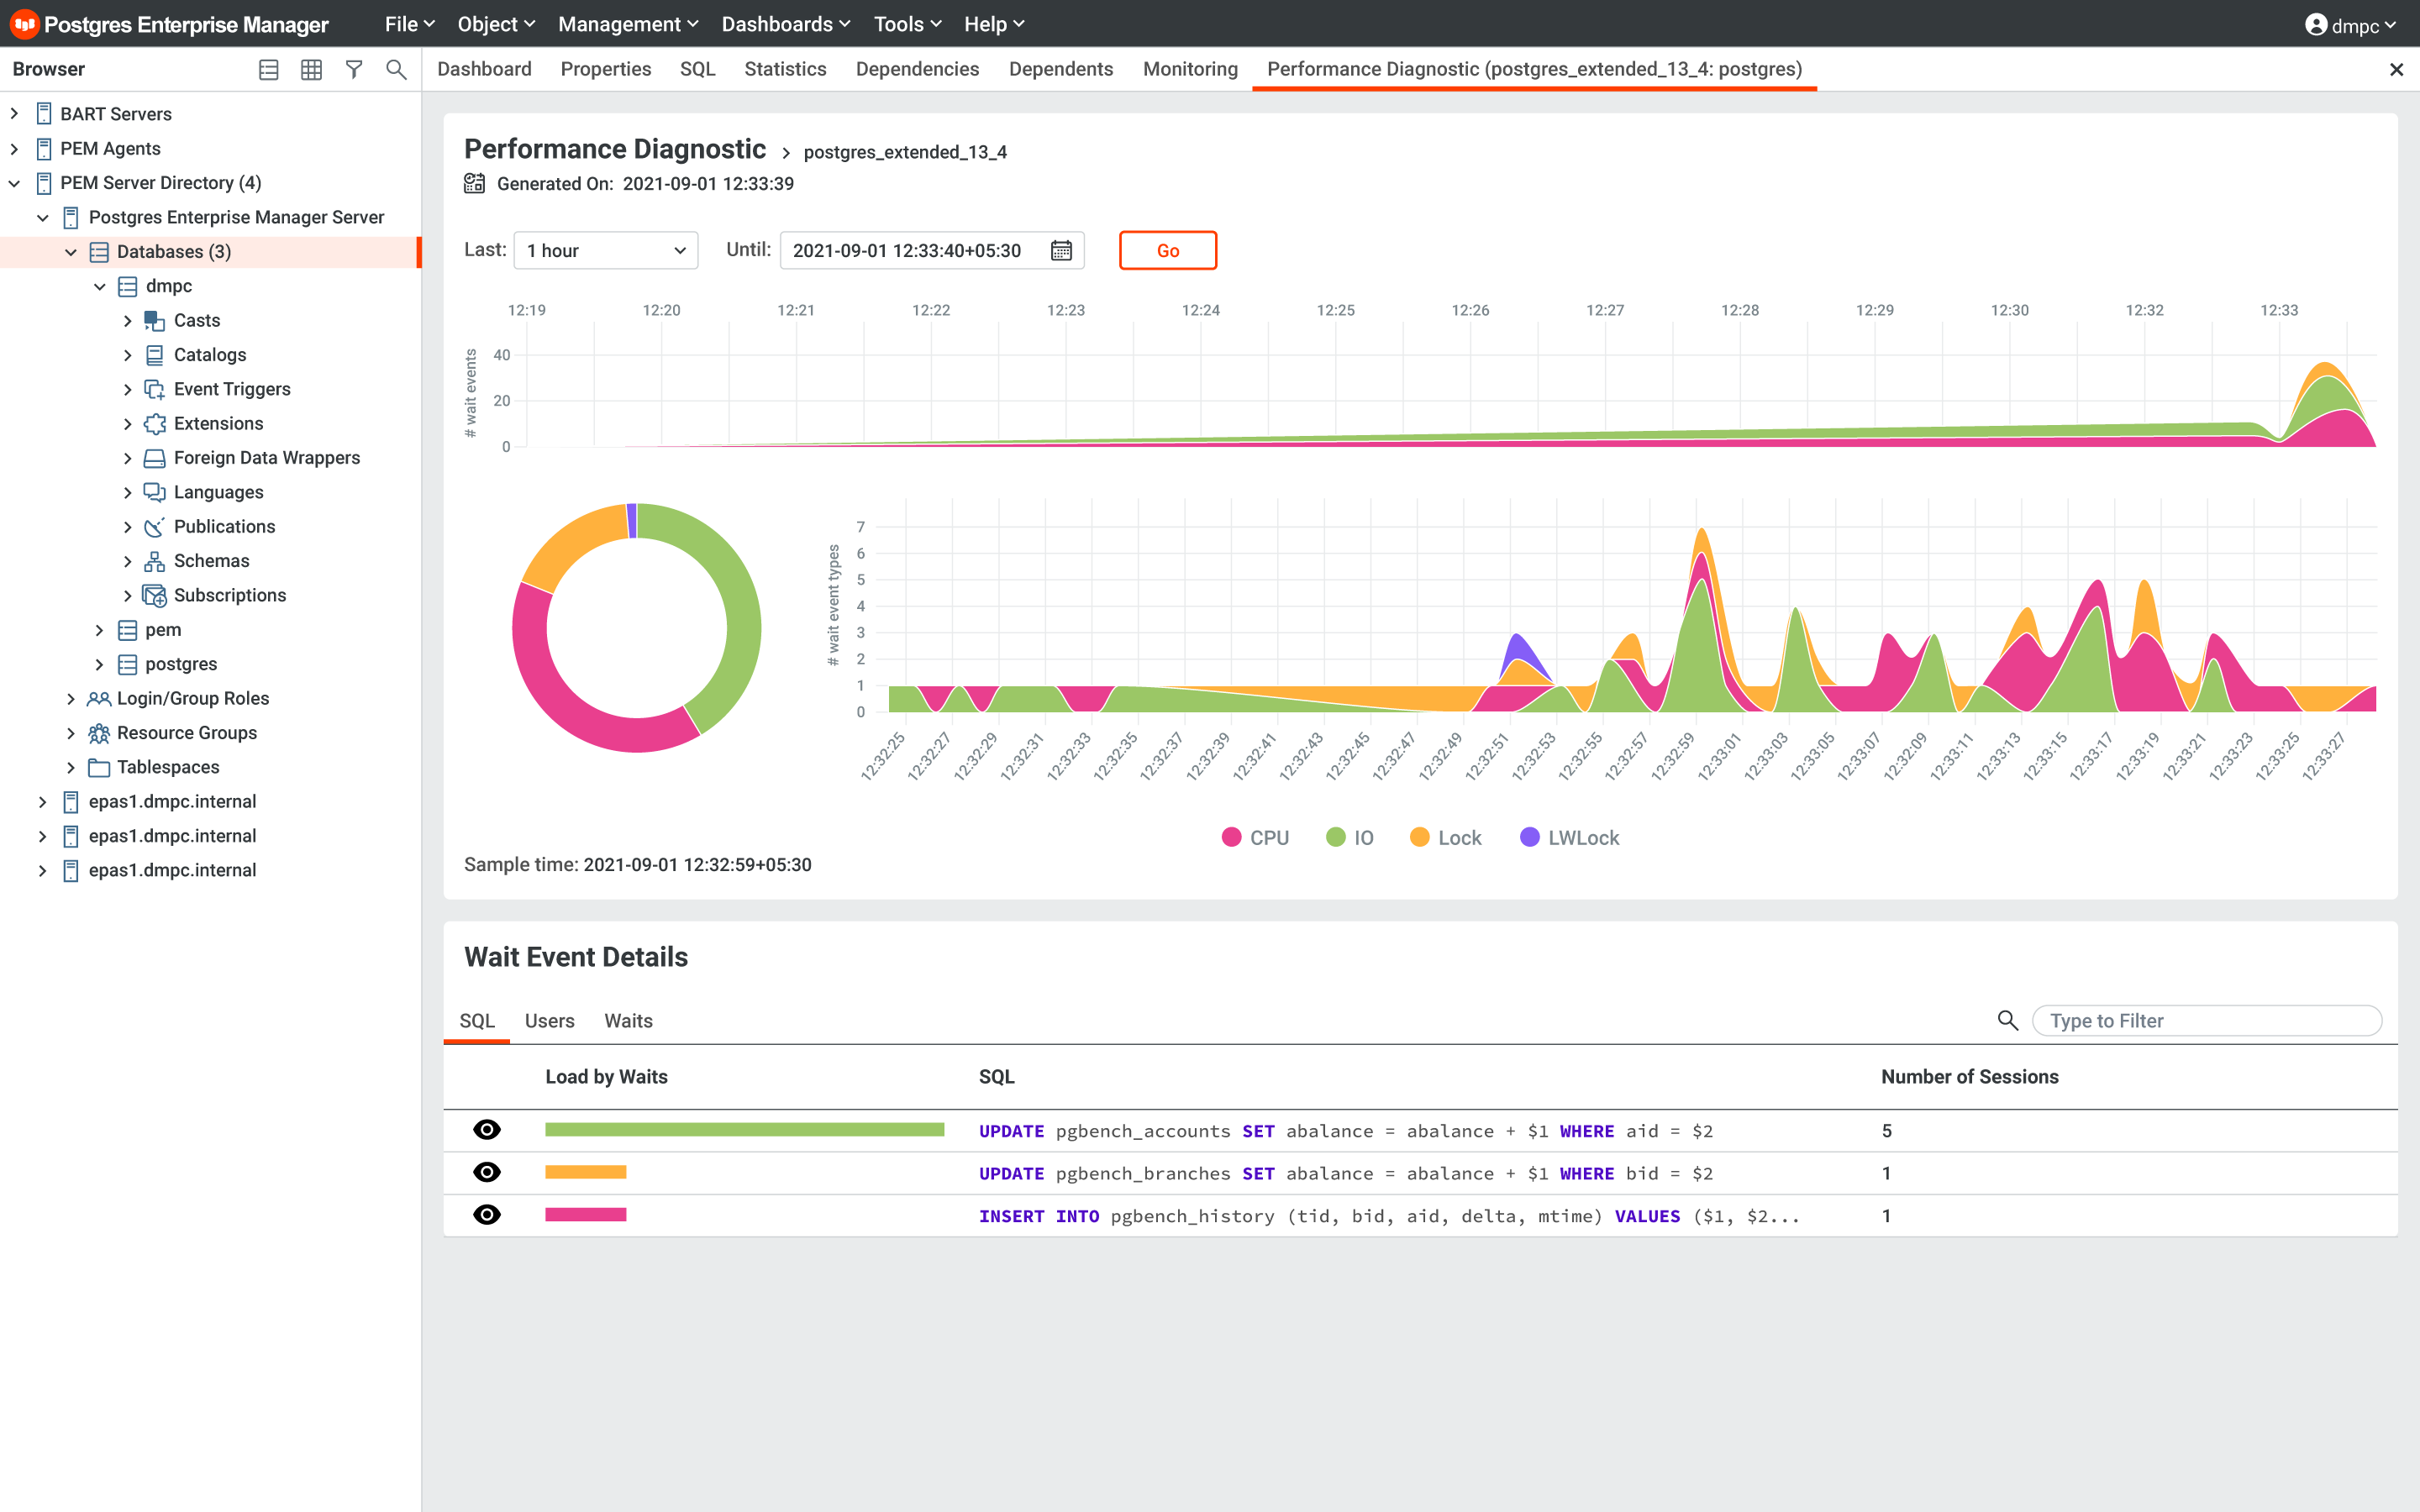Screen dimensions: 2420x1512
Task: Click the wait types donut chart
Action: click(636, 628)
